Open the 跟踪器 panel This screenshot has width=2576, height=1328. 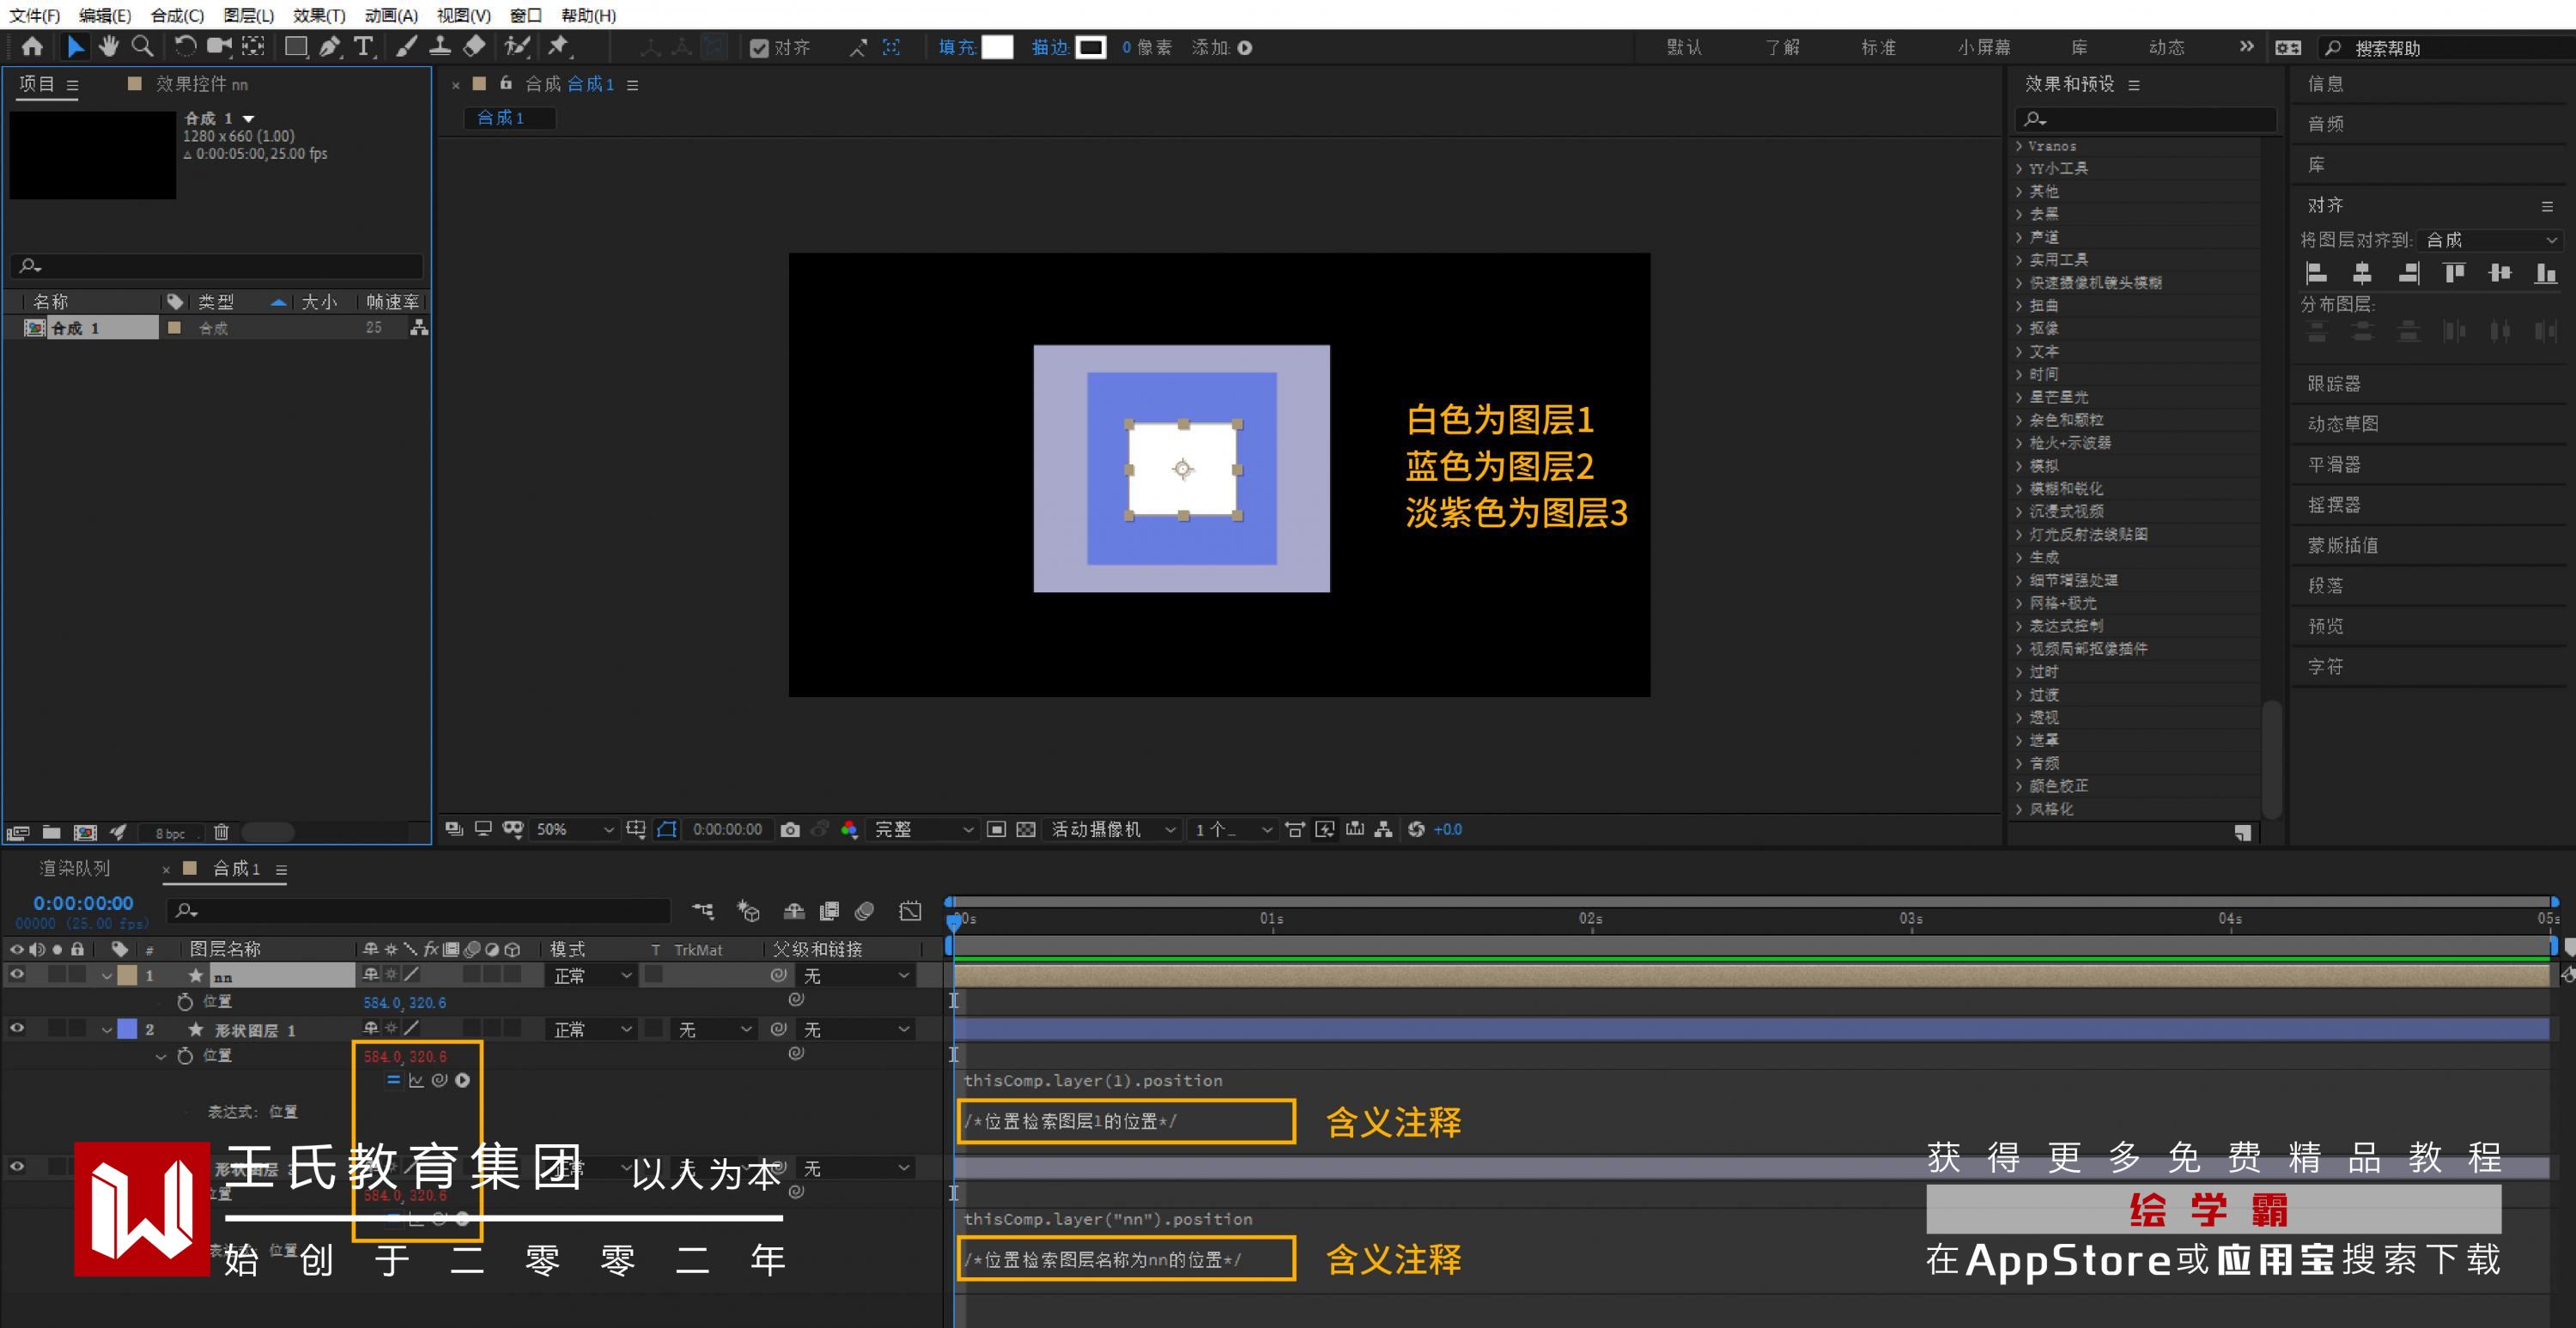coord(2333,383)
